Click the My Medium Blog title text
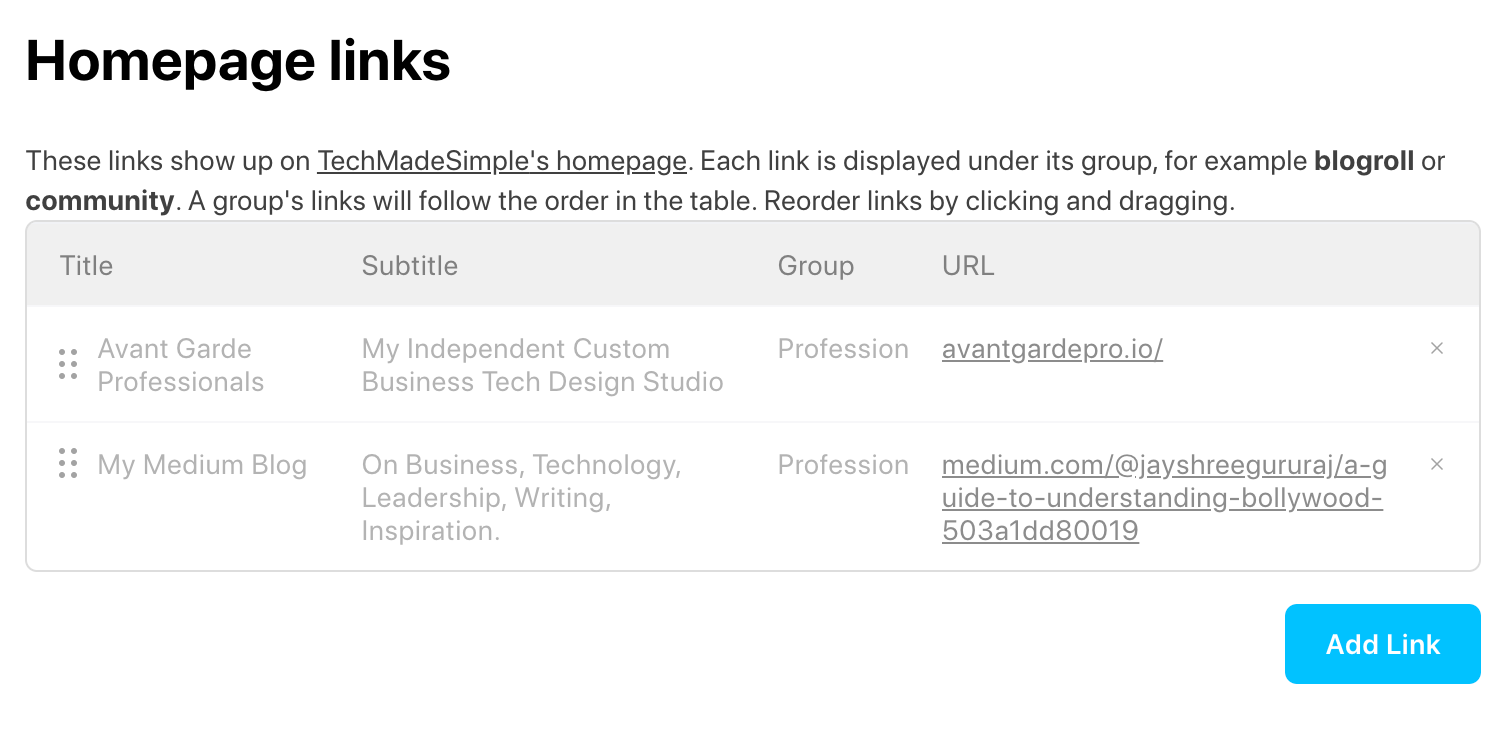Viewport: 1496px width, 750px height. pyautogui.click(x=201, y=464)
